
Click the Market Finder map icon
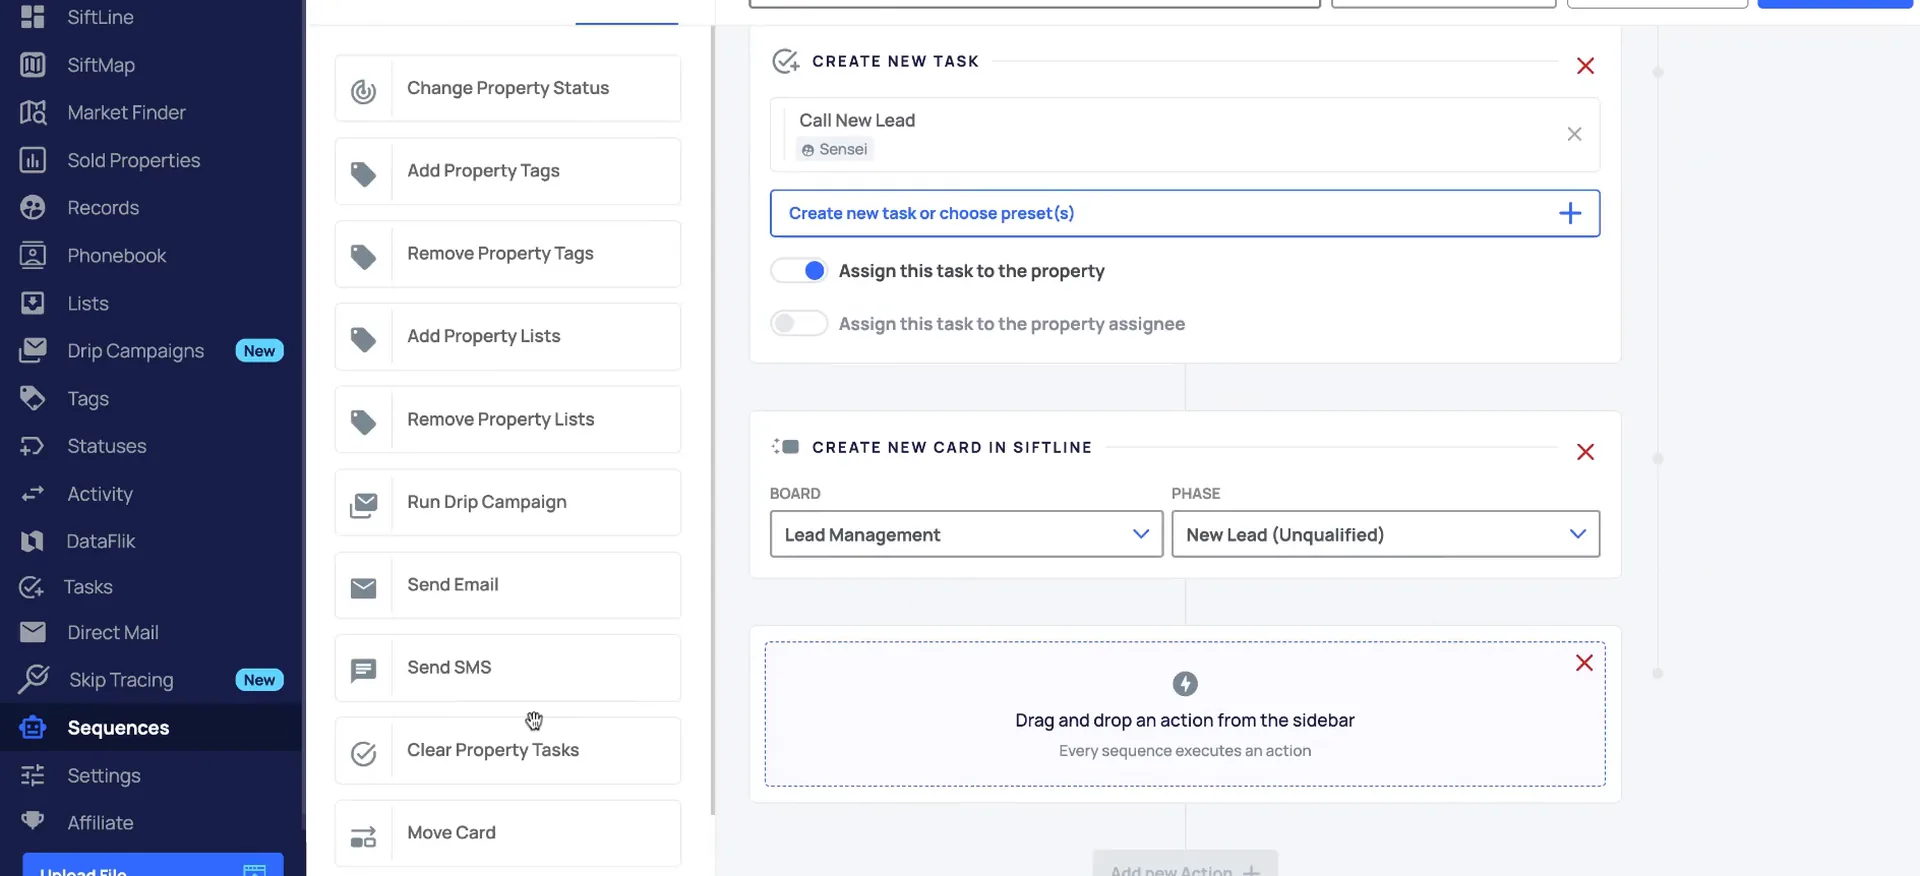pos(33,112)
